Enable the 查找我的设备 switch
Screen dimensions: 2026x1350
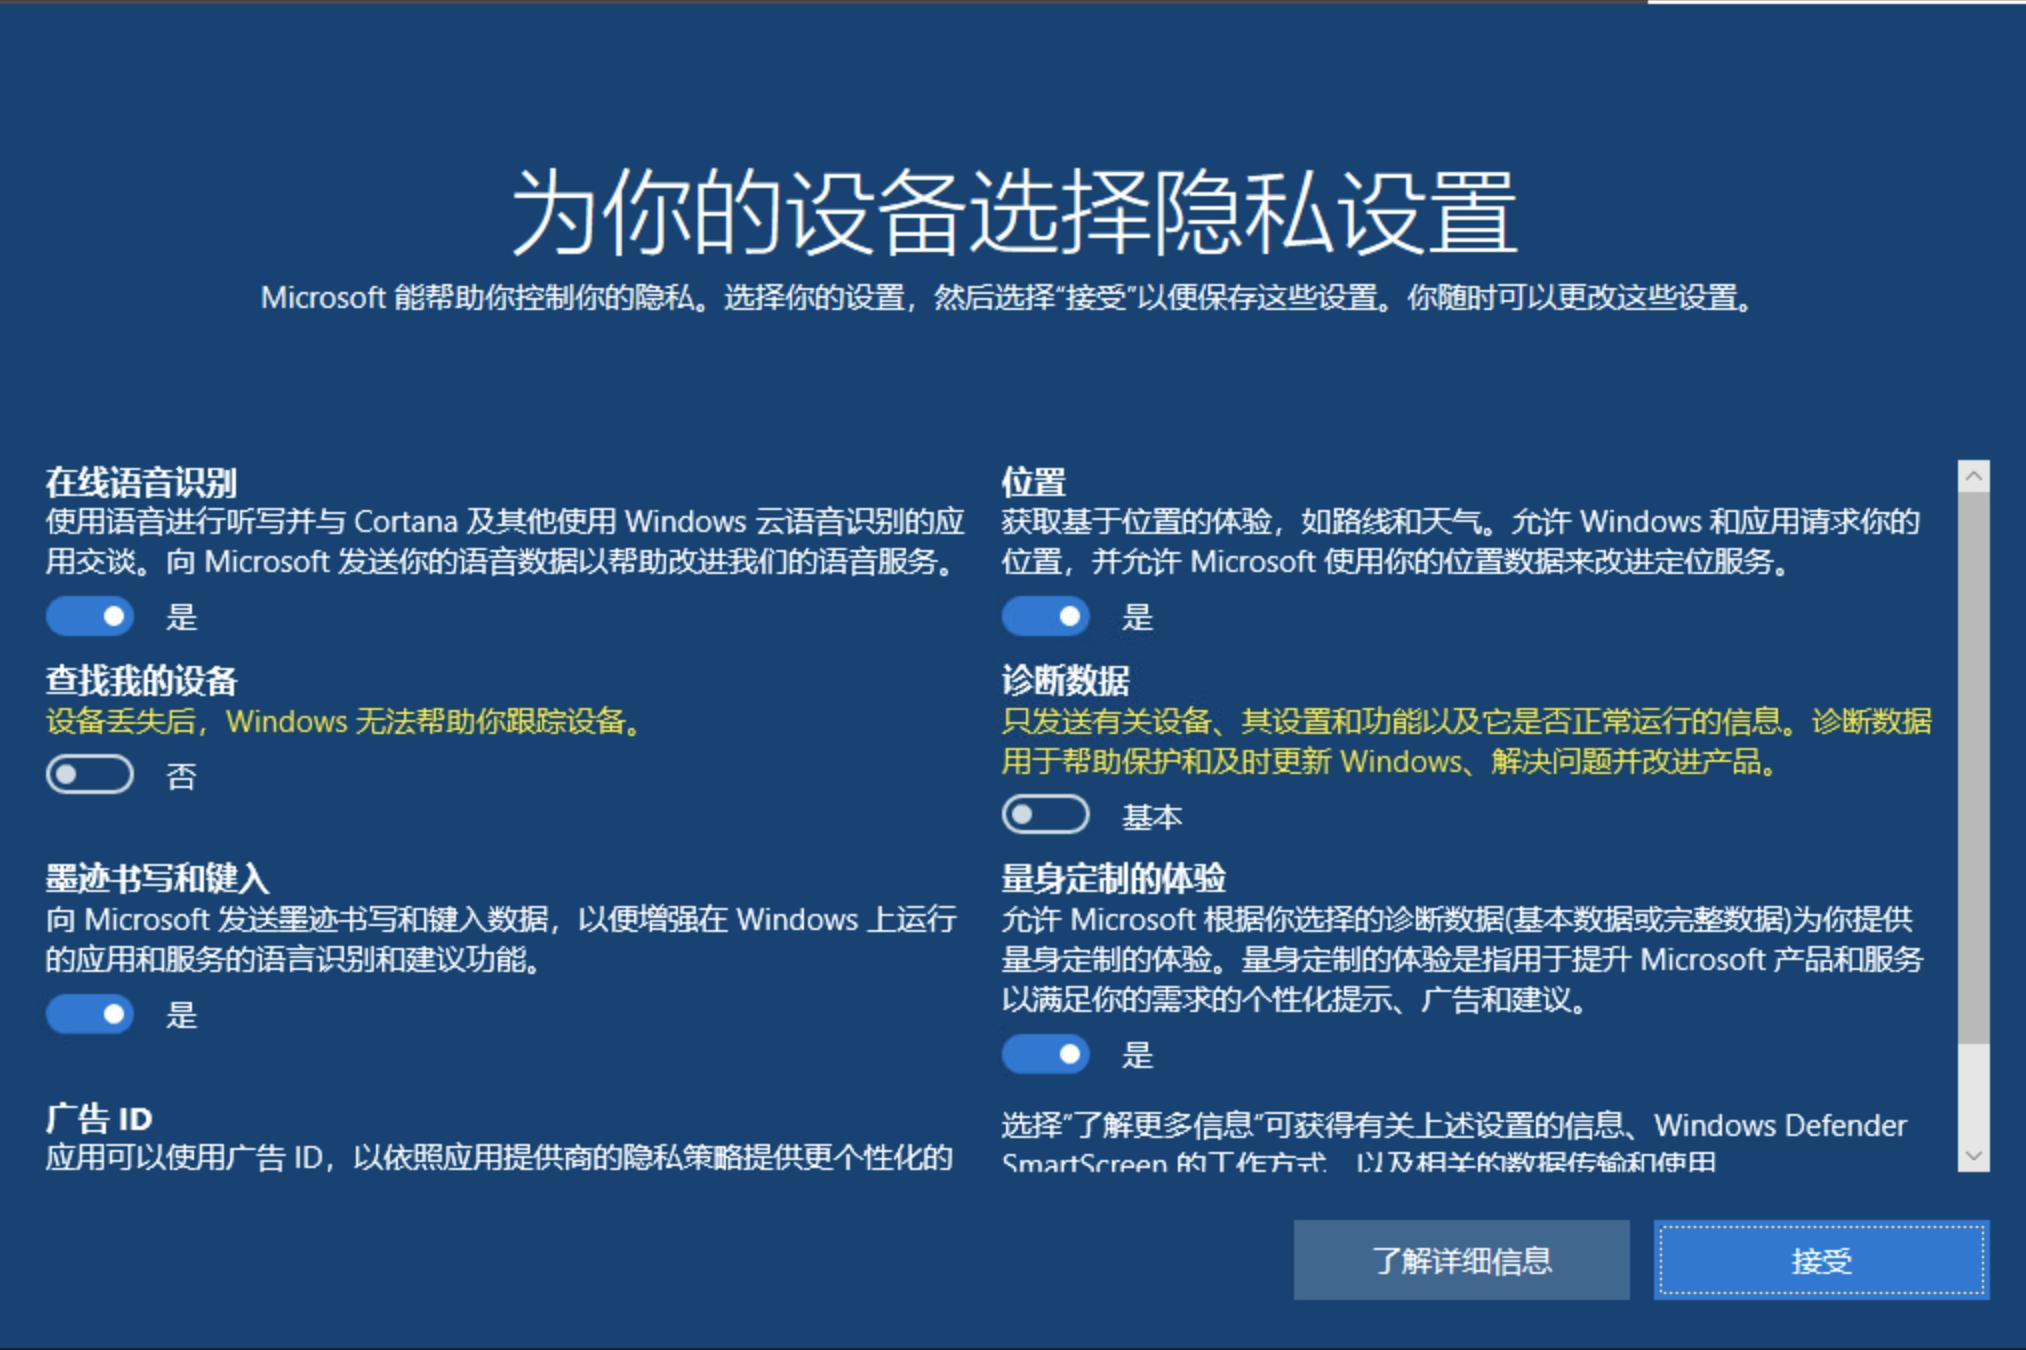[89, 775]
